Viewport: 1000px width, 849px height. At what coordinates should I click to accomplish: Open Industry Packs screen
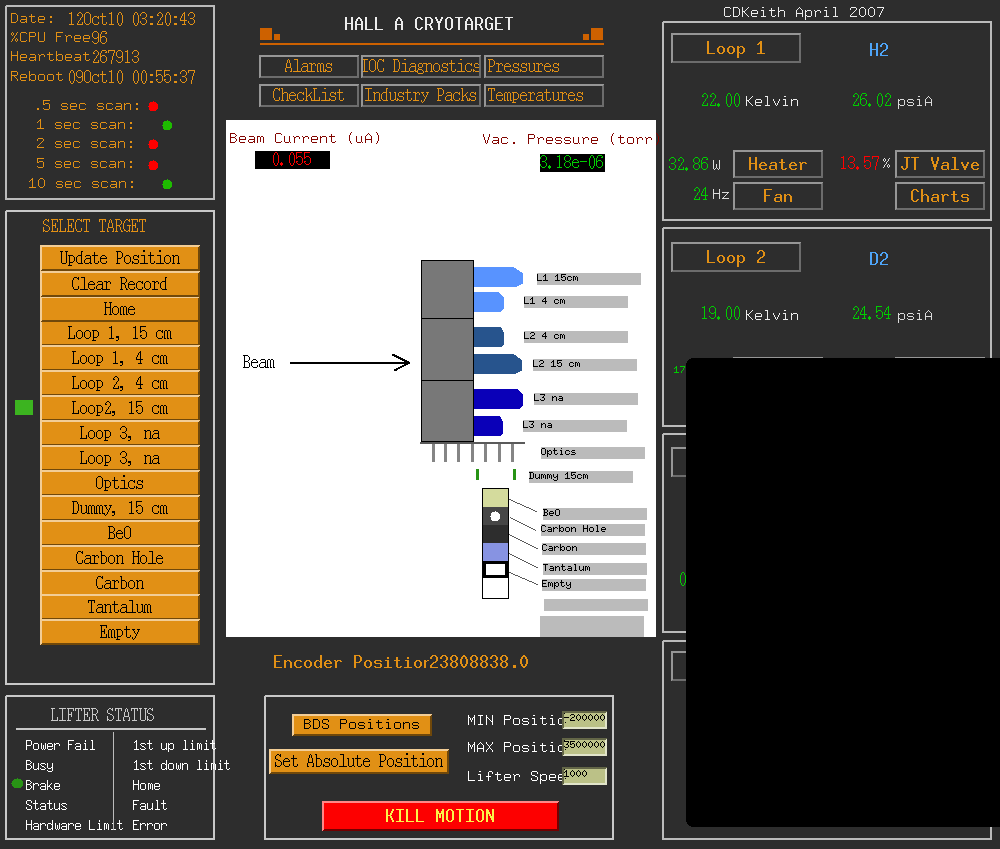pos(421,95)
